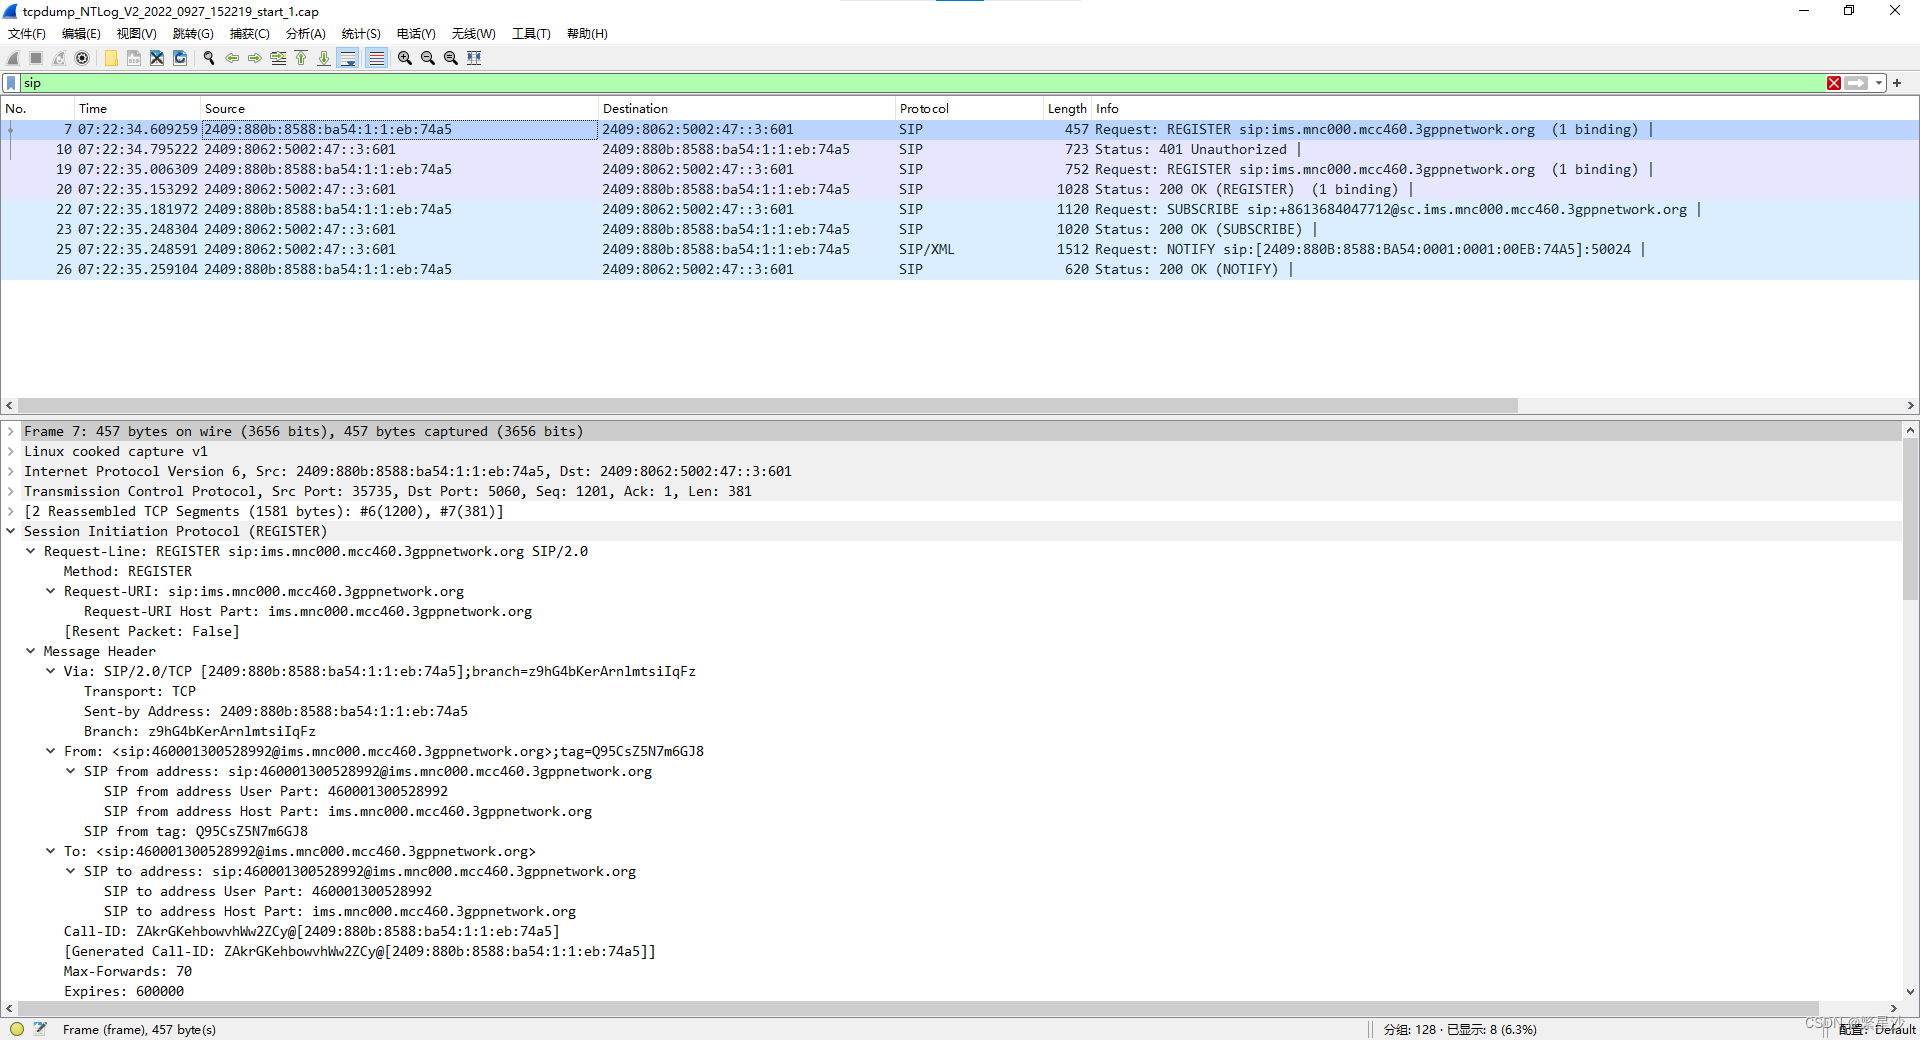
Task: Open the 统计(S) menu
Action: pos(361,34)
